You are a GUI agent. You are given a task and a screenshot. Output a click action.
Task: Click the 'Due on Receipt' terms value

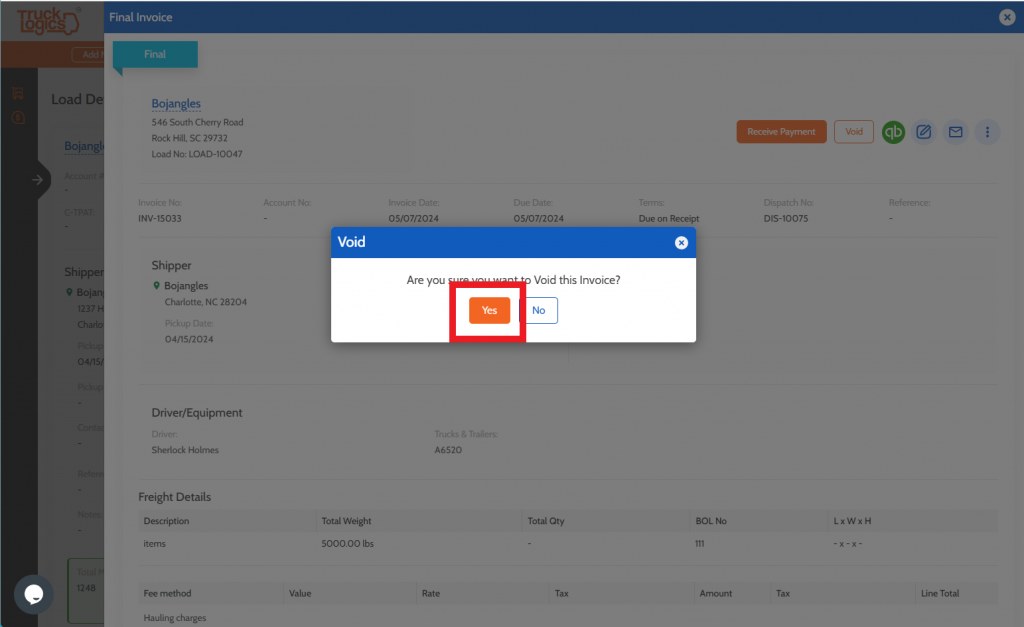[669, 218]
